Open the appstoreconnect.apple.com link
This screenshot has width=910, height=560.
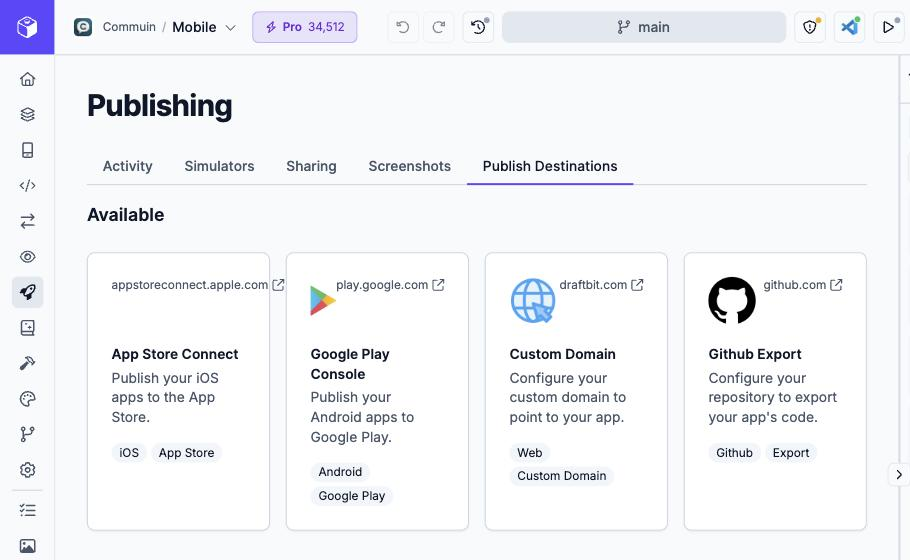[190, 285]
